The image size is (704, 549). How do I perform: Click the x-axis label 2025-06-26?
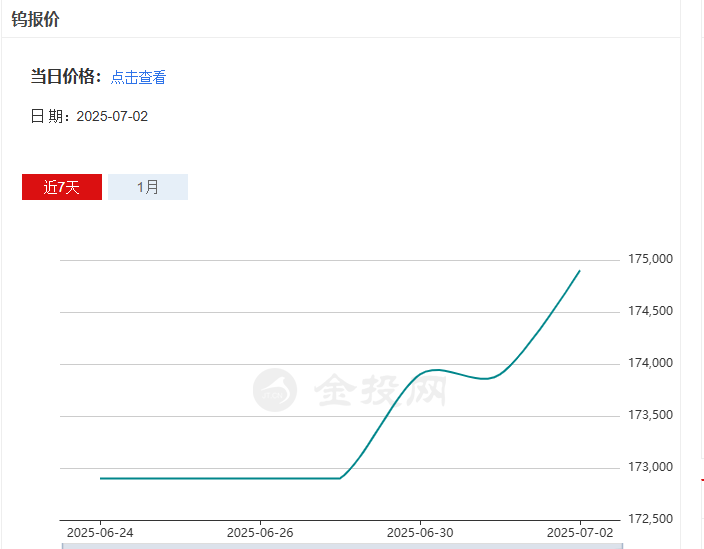pos(260,533)
